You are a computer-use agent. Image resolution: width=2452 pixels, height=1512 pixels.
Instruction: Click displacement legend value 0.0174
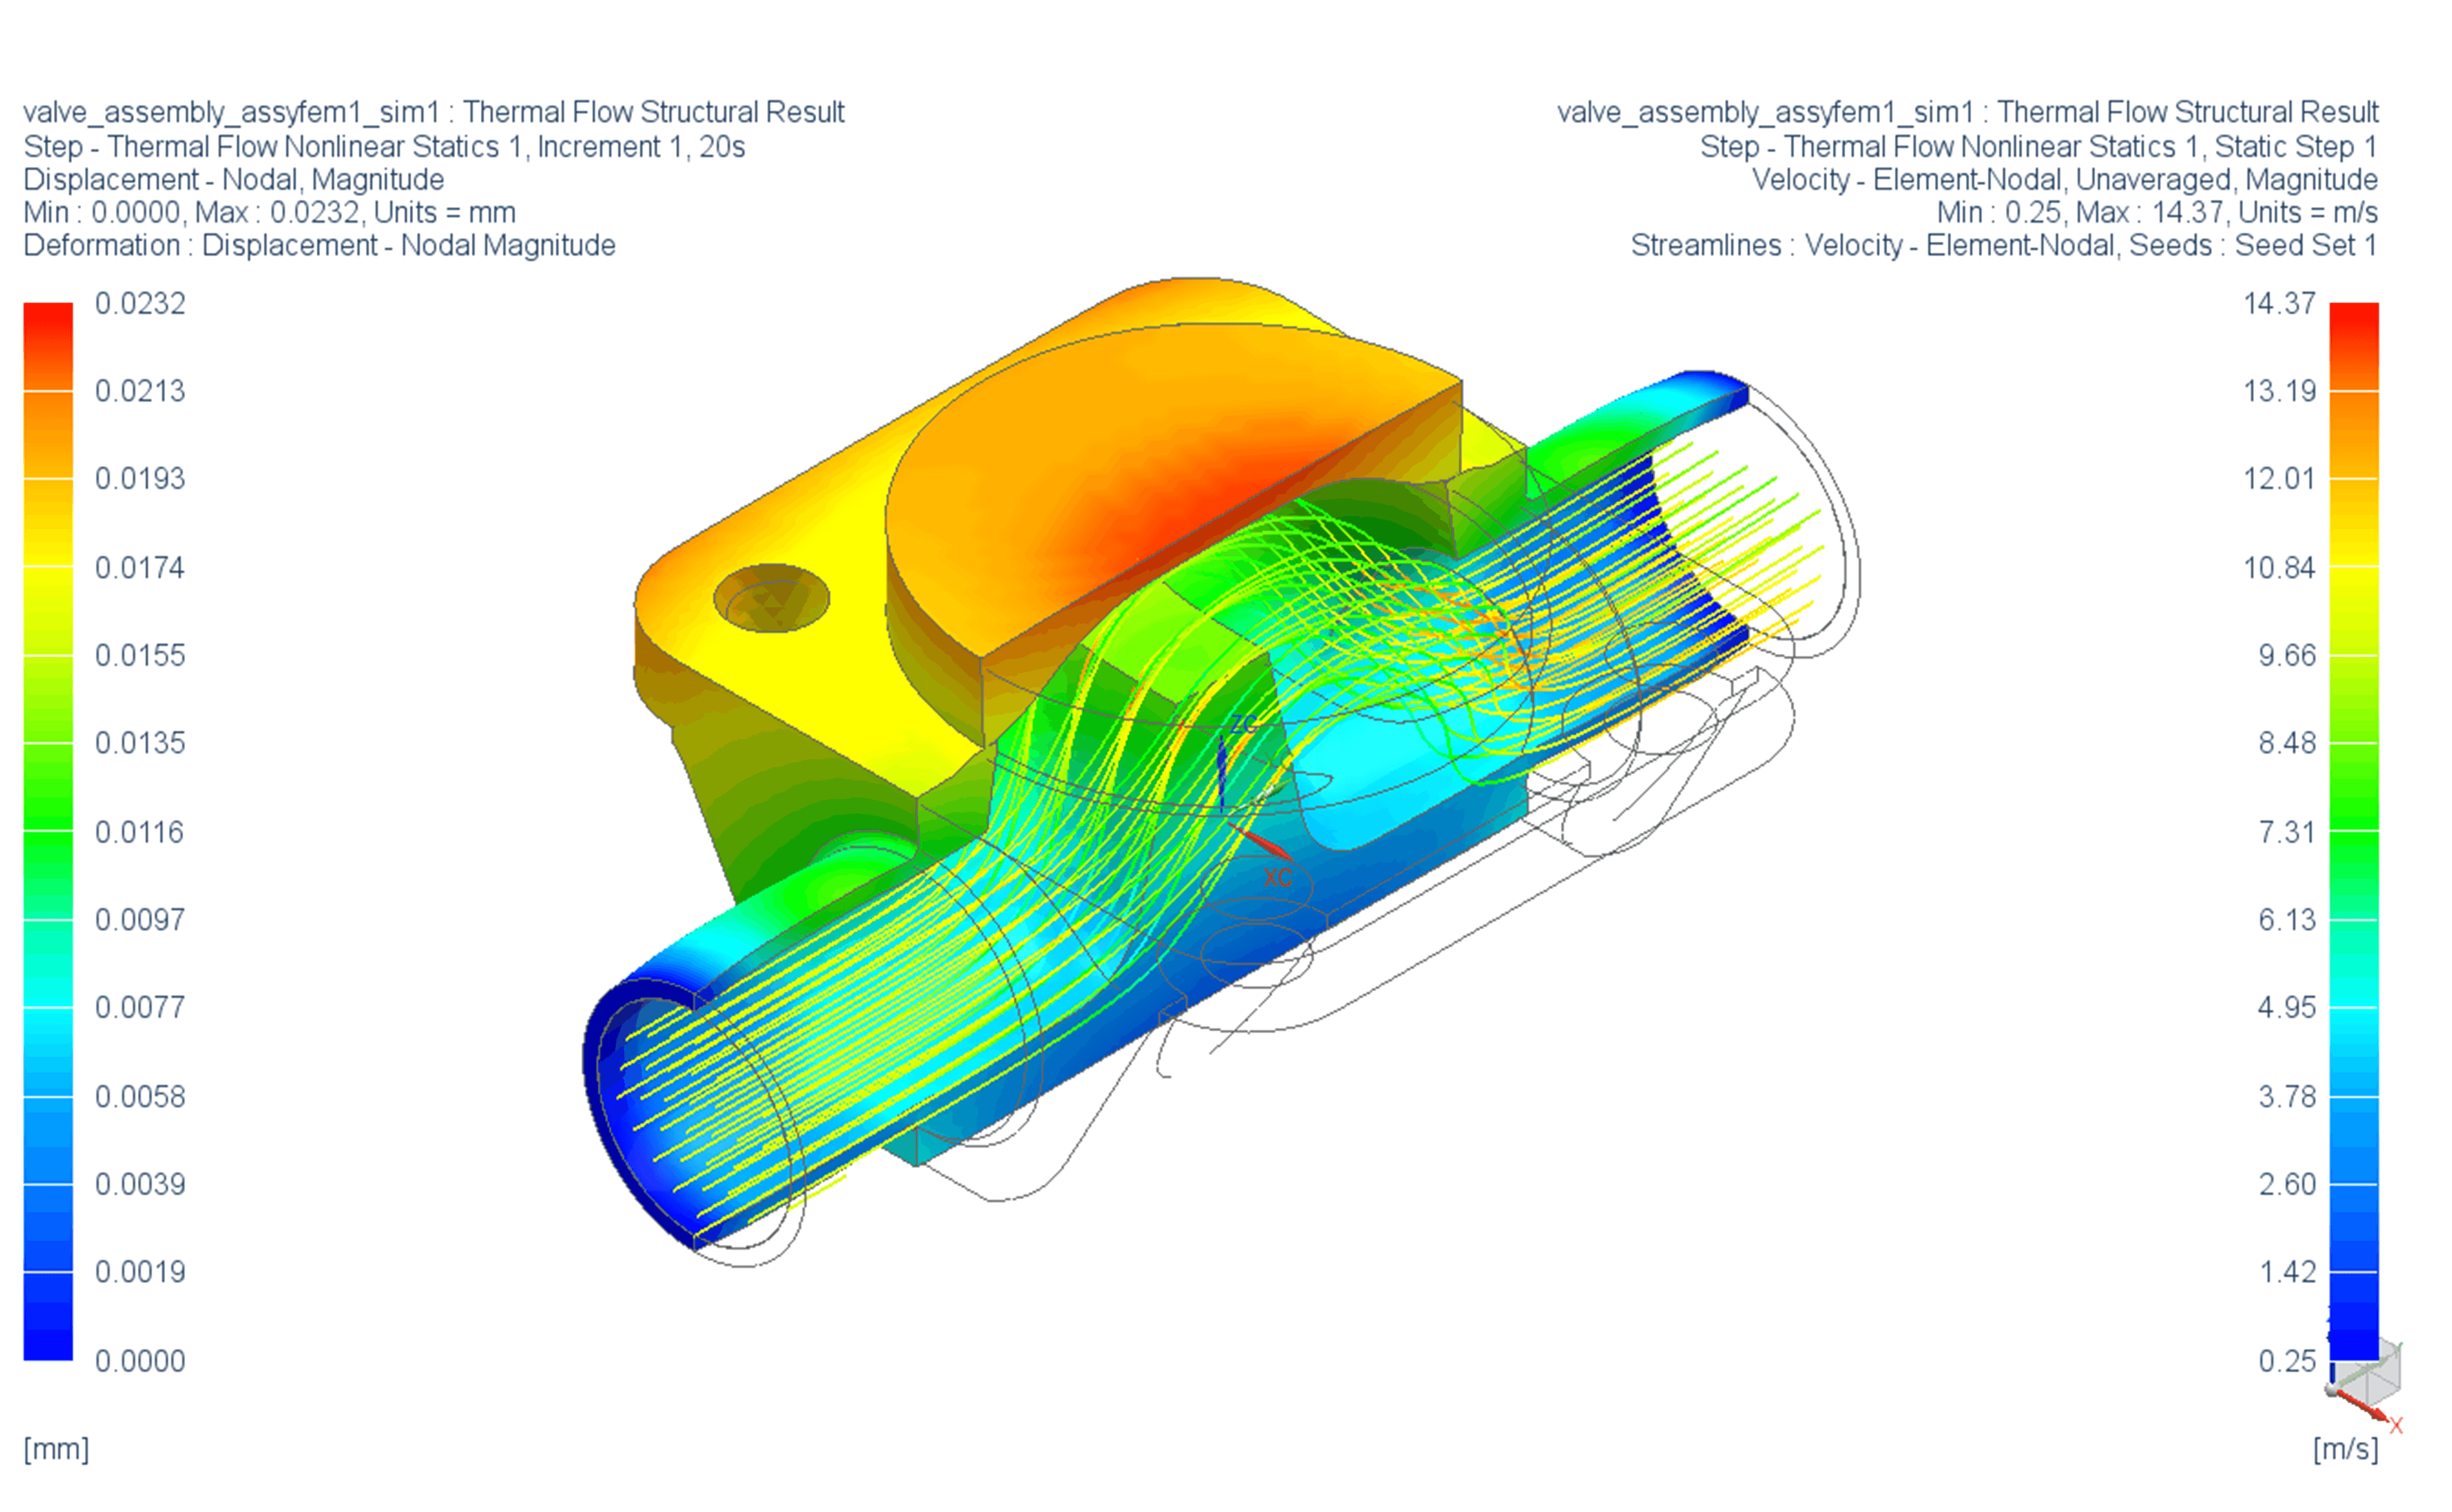[x=140, y=568]
